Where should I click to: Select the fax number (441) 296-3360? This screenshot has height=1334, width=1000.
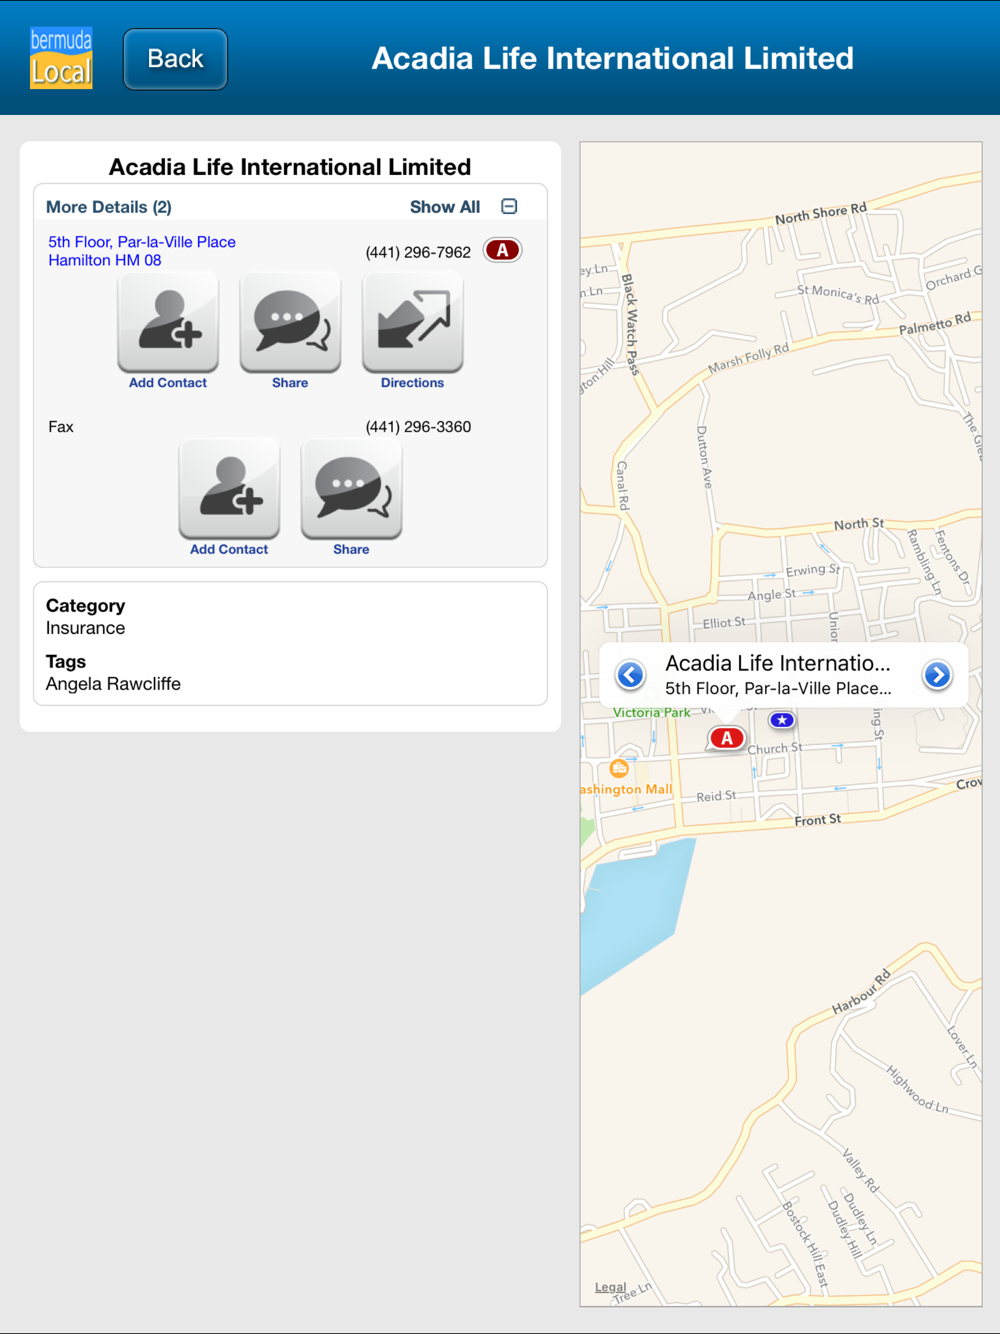point(418,427)
